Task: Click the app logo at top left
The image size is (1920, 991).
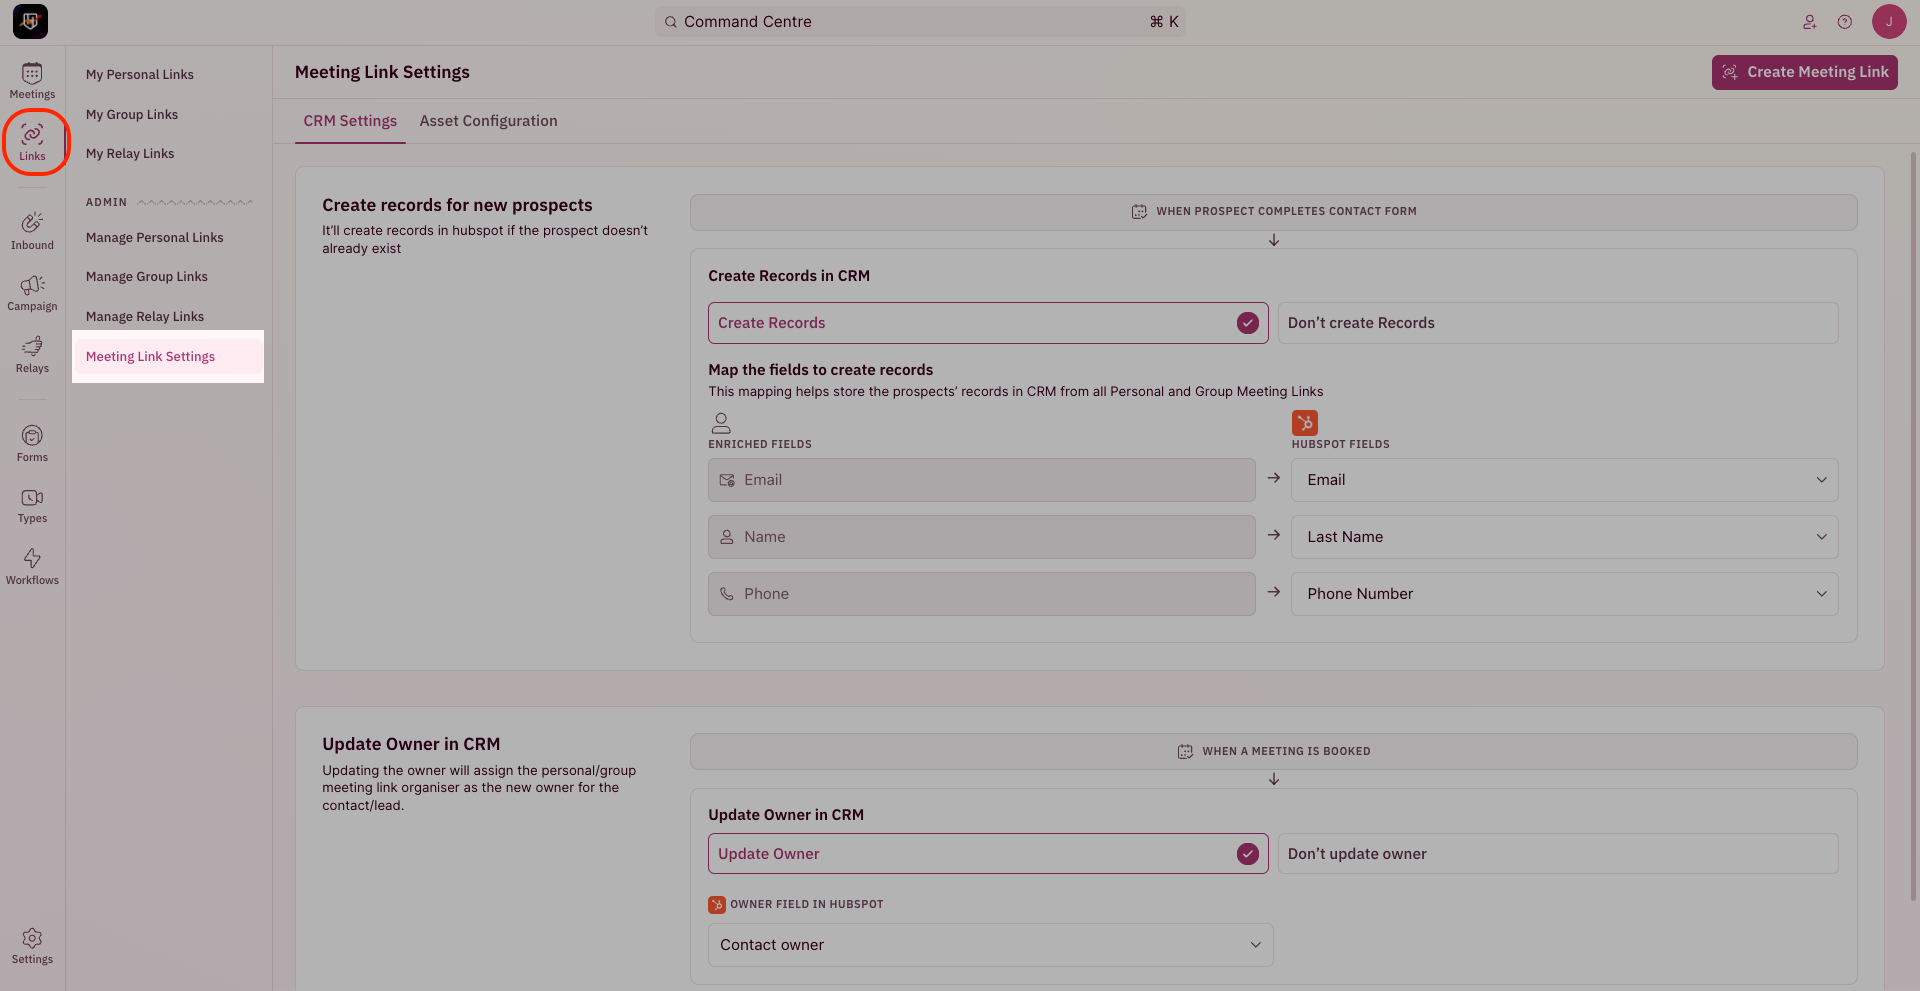Action: click(30, 21)
